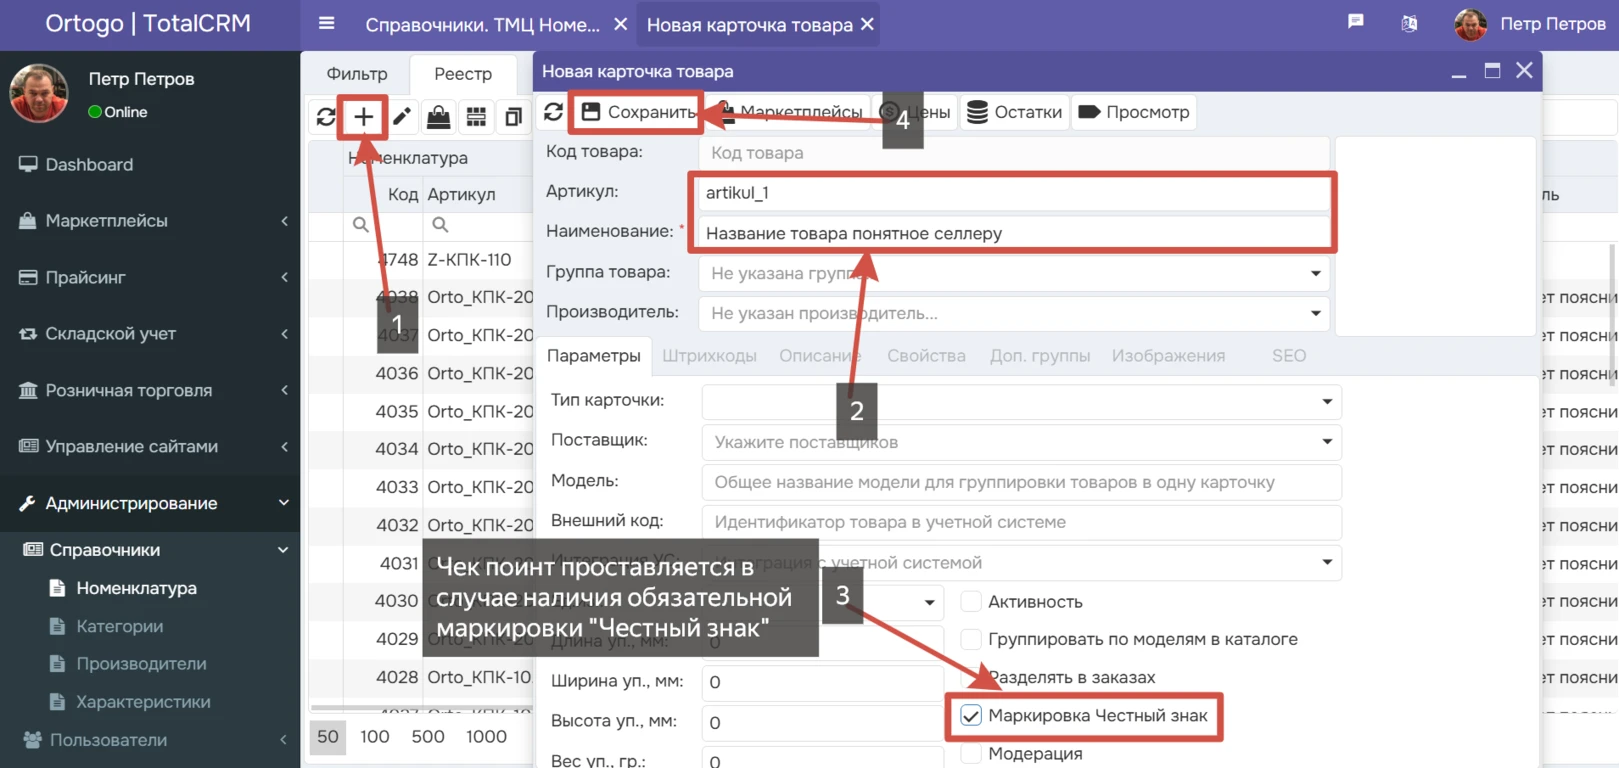Click the barcode grid toolbar icon

pos(477,117)
